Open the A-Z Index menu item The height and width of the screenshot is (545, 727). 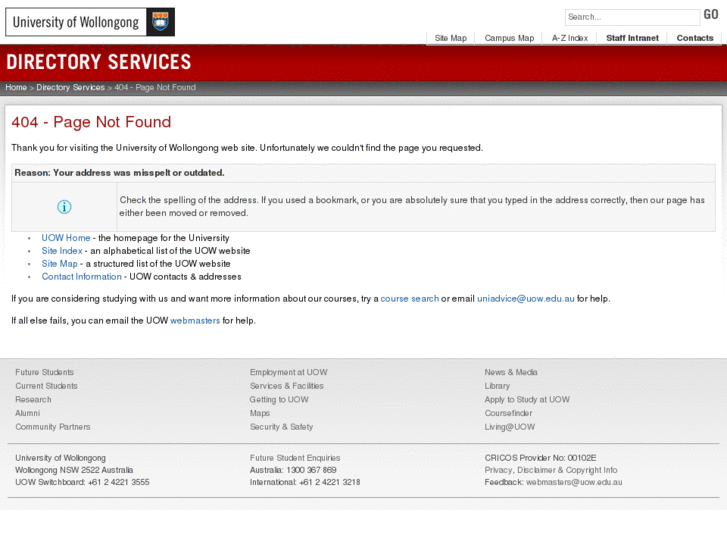pos(570,38)
